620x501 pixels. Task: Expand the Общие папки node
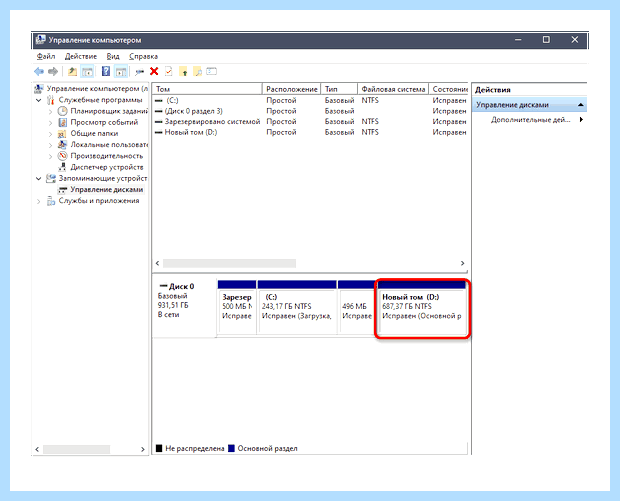tap(50, 134)
